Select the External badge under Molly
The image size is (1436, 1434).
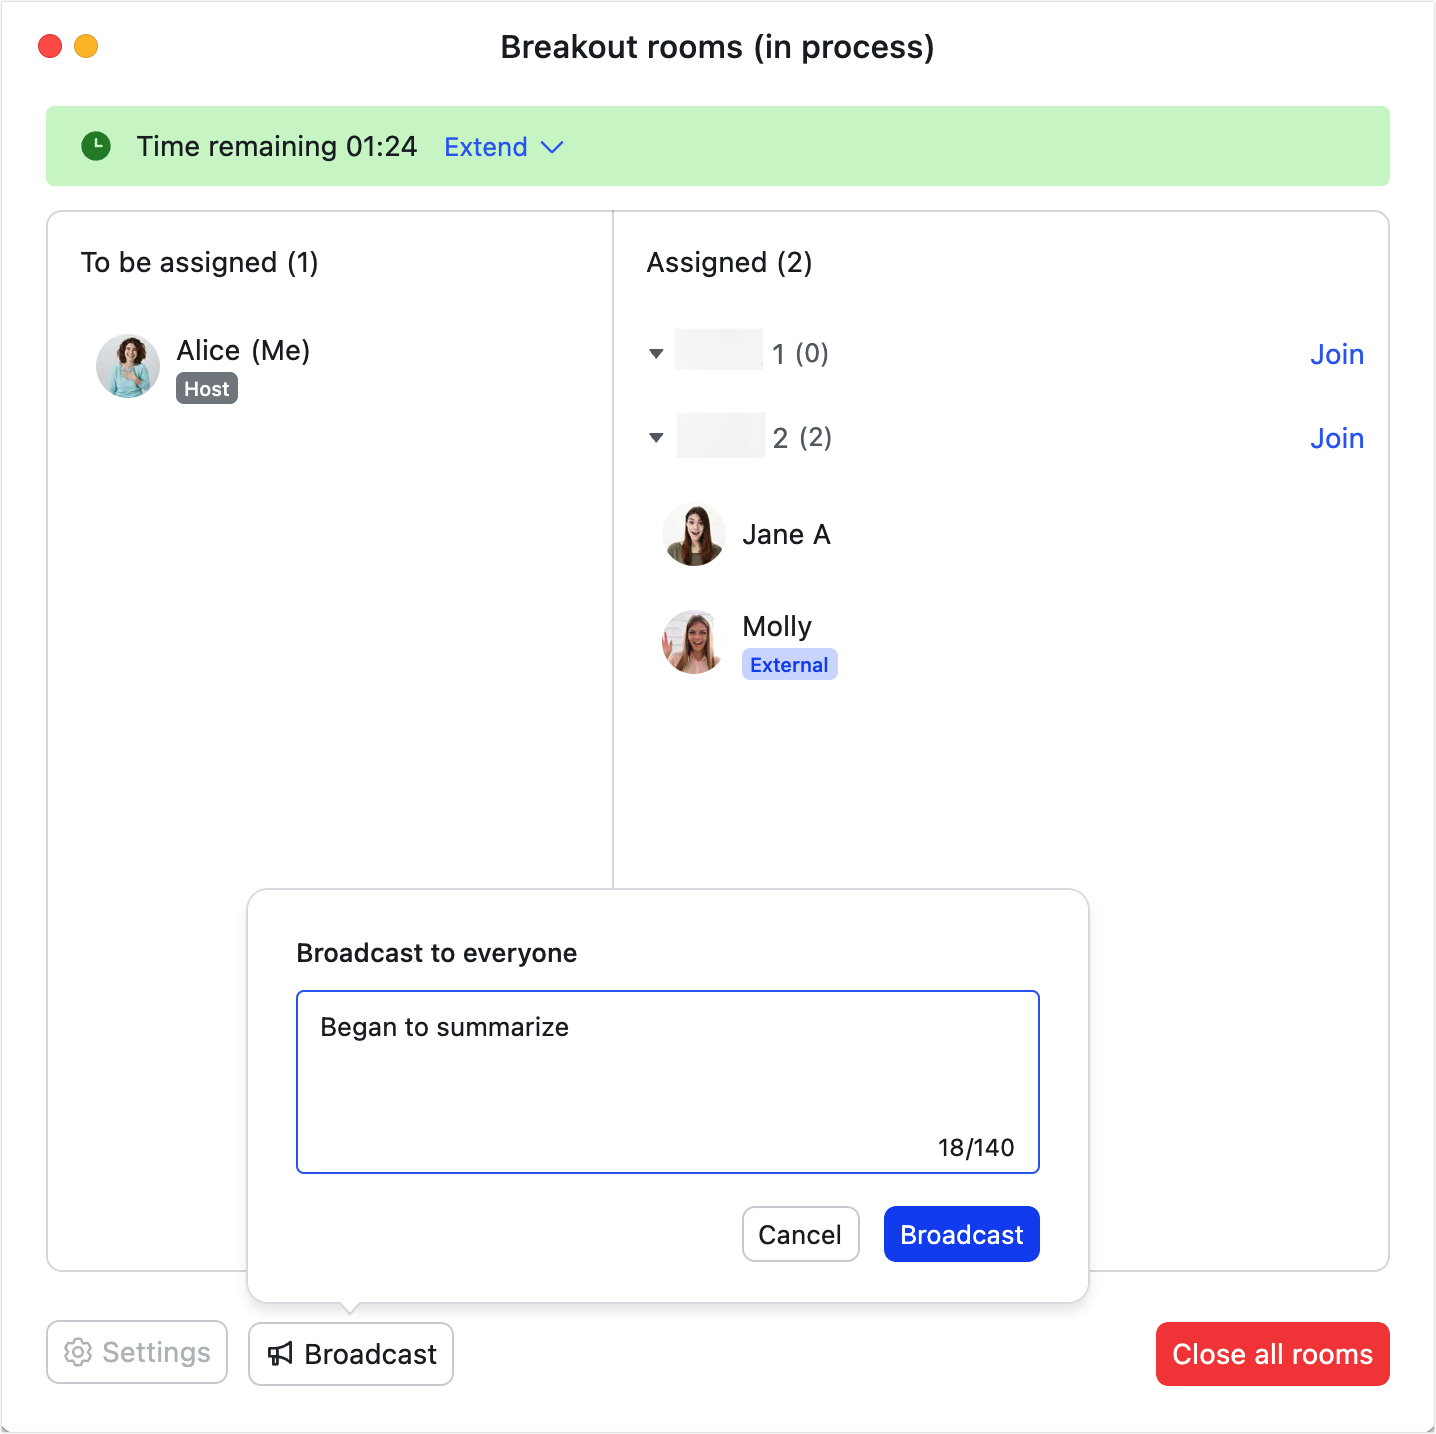(x=789, y=664)
